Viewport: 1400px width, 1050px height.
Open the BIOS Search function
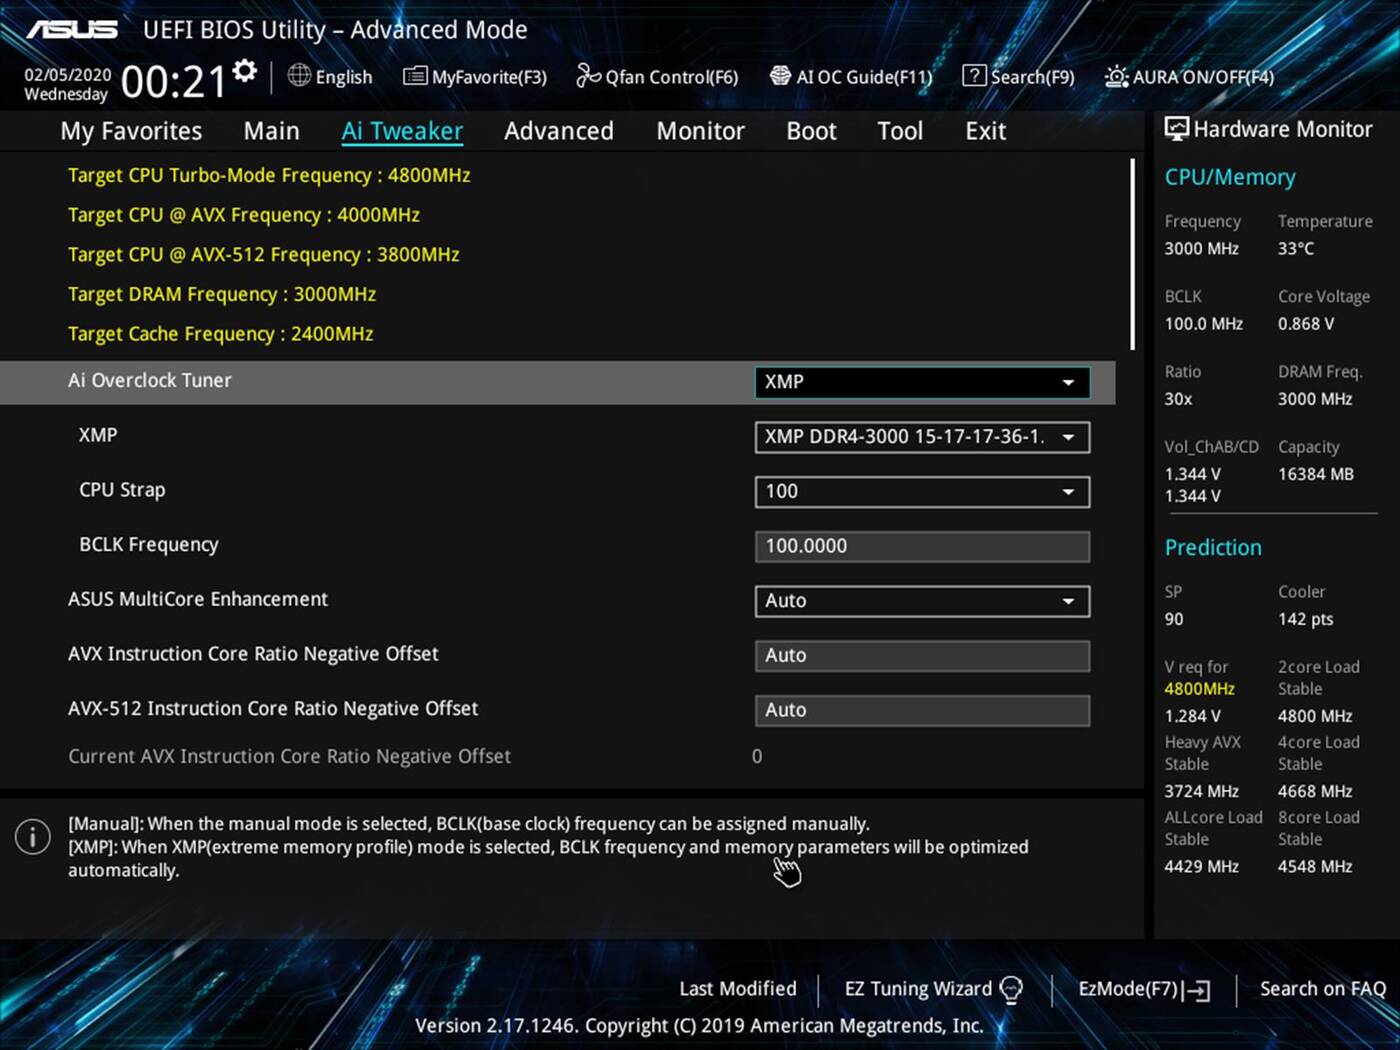pyautogui.click(x=1018, y=76)
